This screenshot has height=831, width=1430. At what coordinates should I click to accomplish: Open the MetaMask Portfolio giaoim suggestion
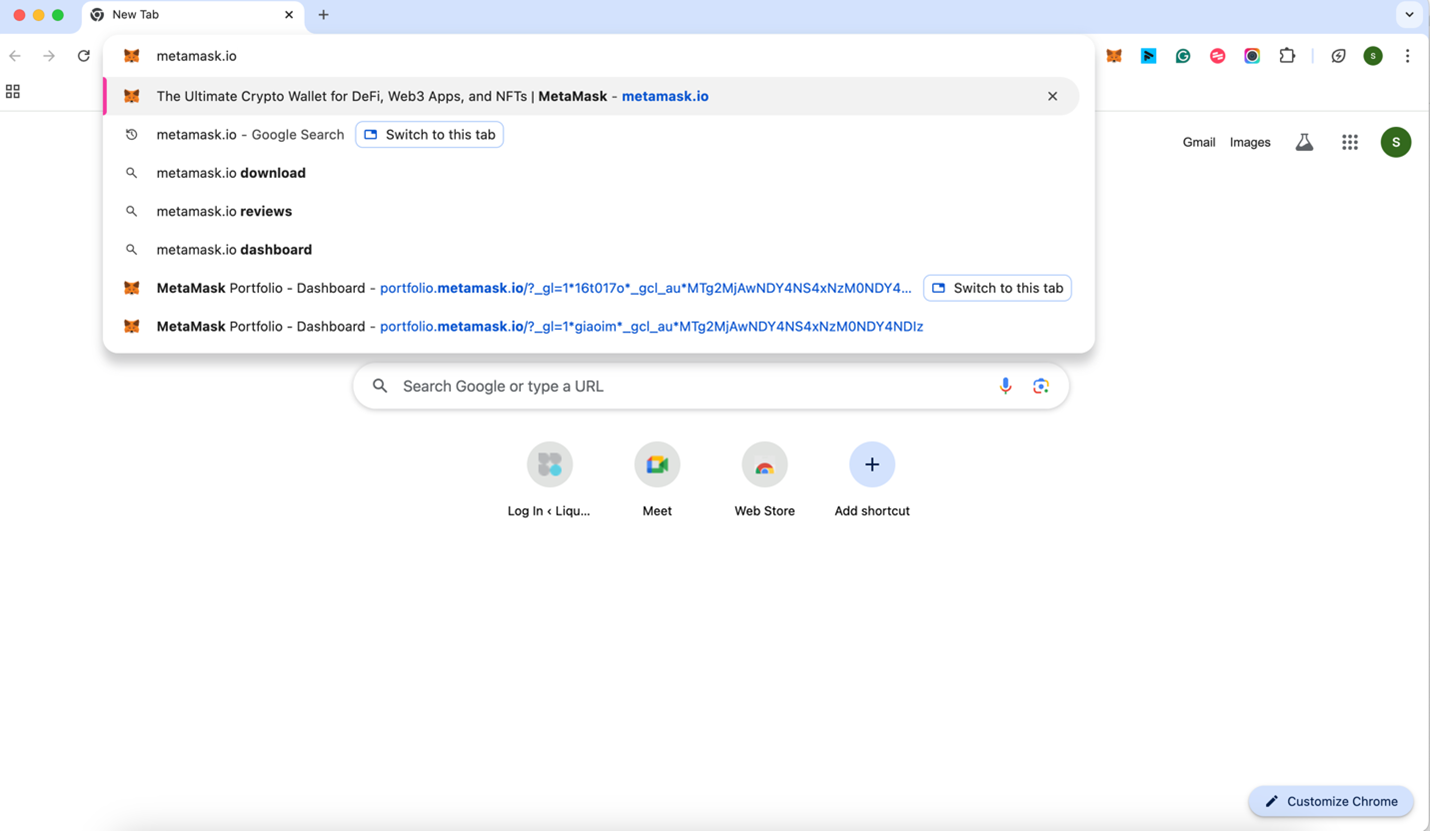coord(591,326)
